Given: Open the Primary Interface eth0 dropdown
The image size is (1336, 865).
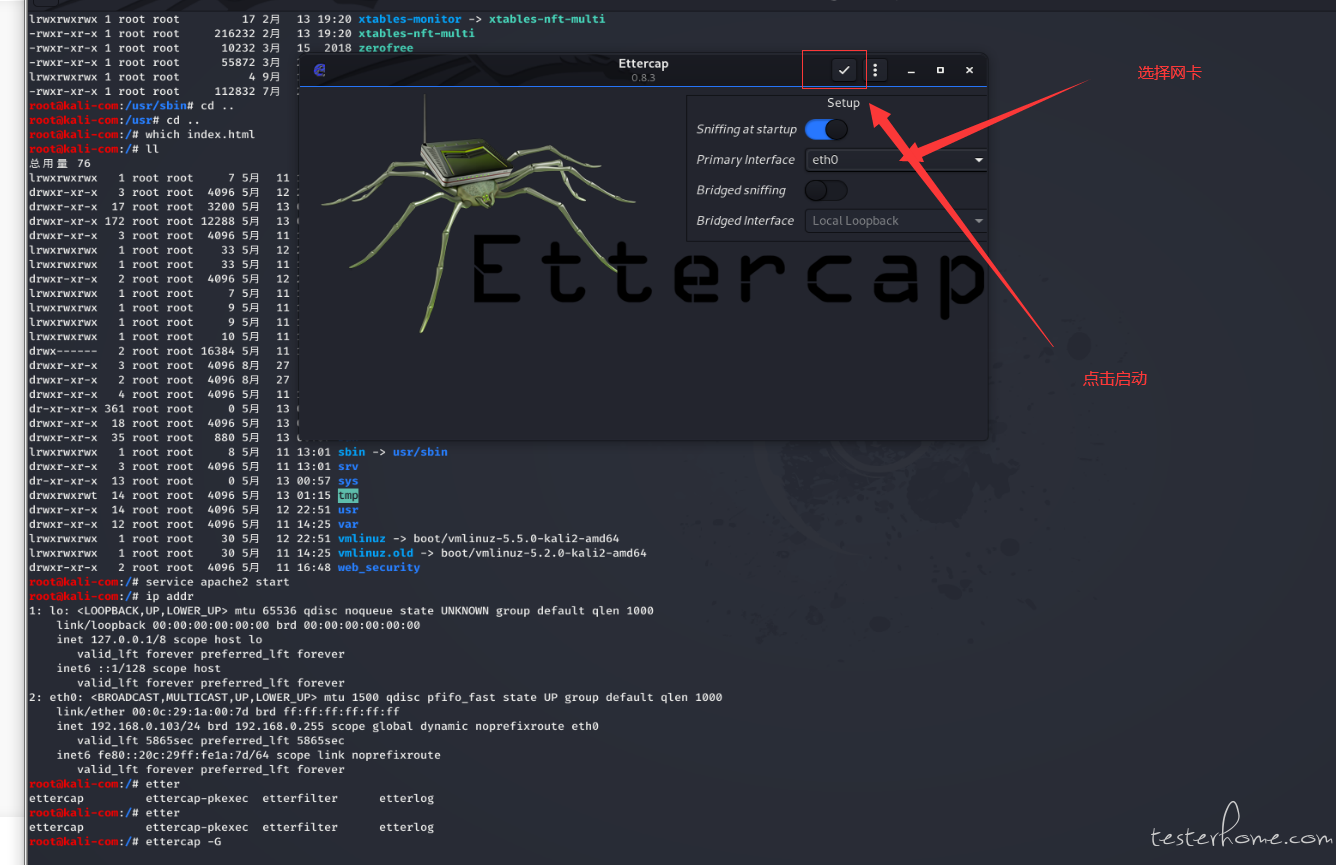Looking at the screenshot, I should 896,160.
